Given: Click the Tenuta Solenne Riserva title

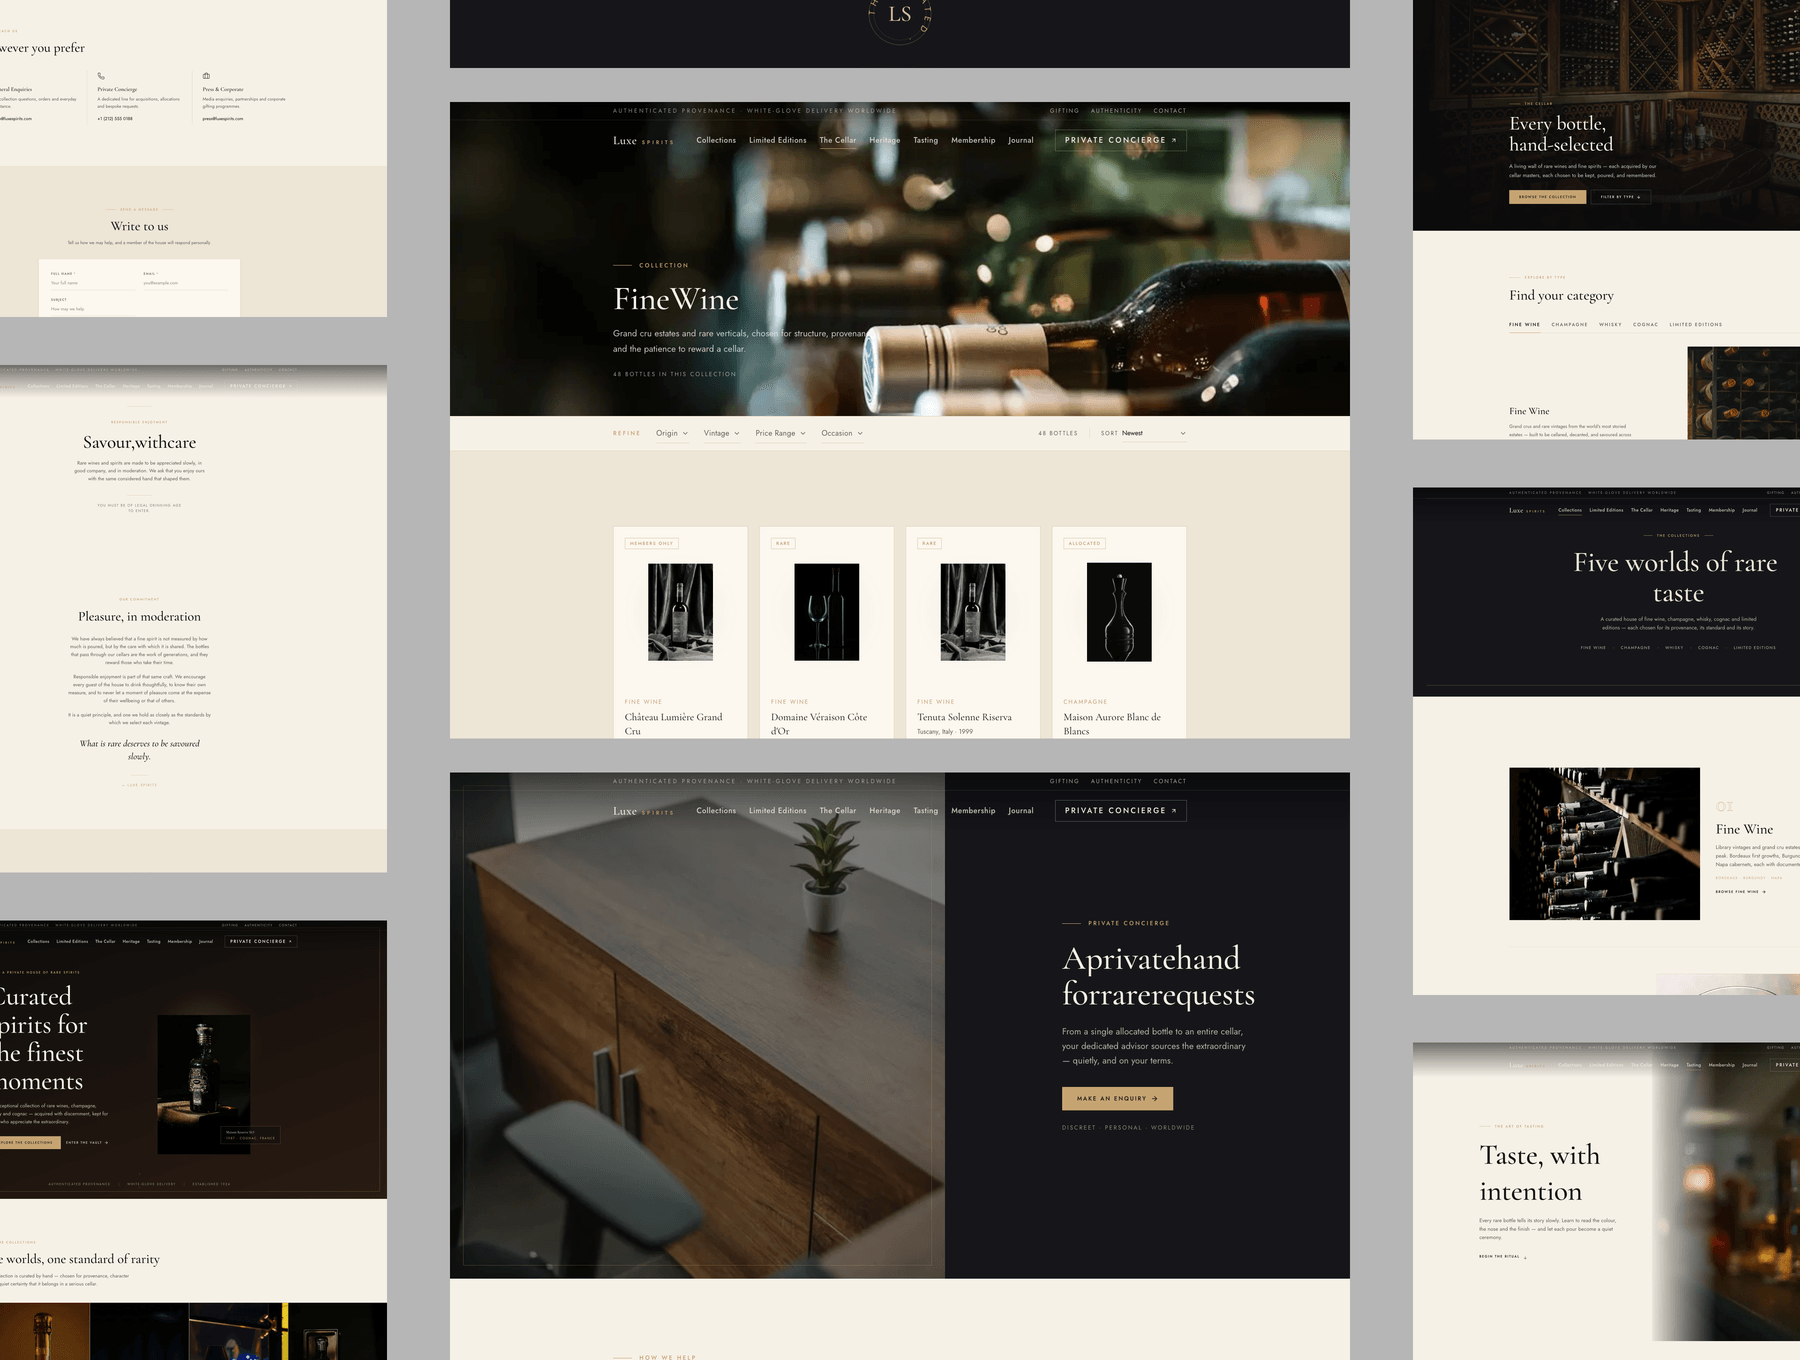Looking at the screenshot, I should coord(964,717).
